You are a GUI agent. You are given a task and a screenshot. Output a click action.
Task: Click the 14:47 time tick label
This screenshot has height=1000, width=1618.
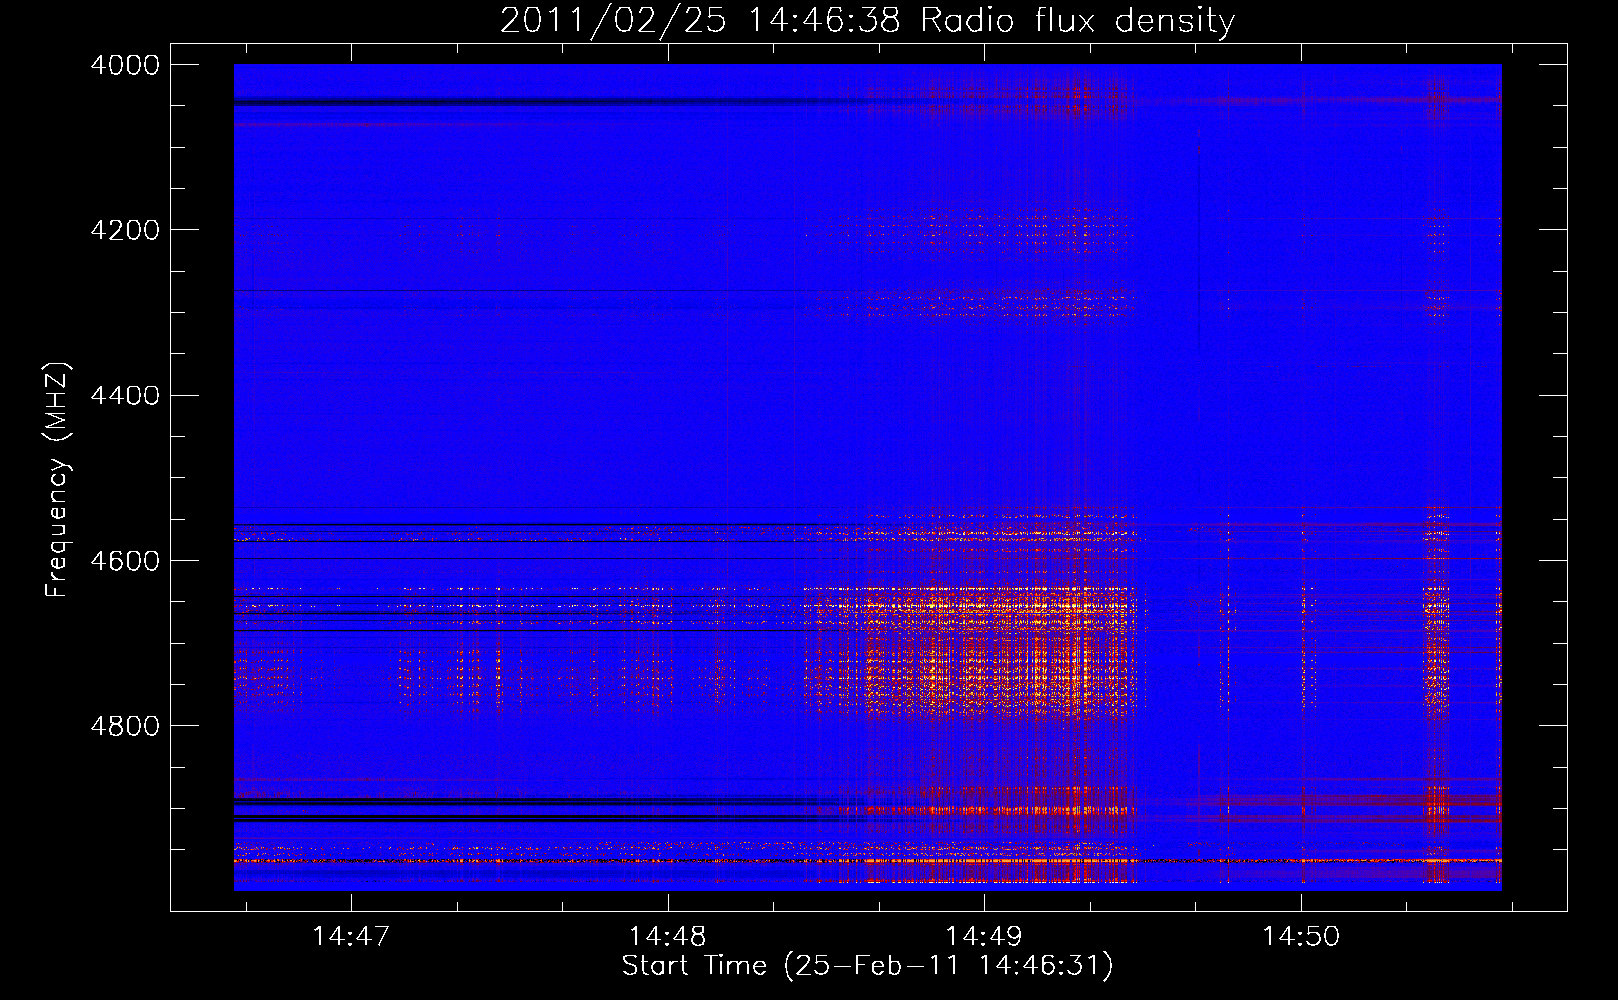pos(350,936)
